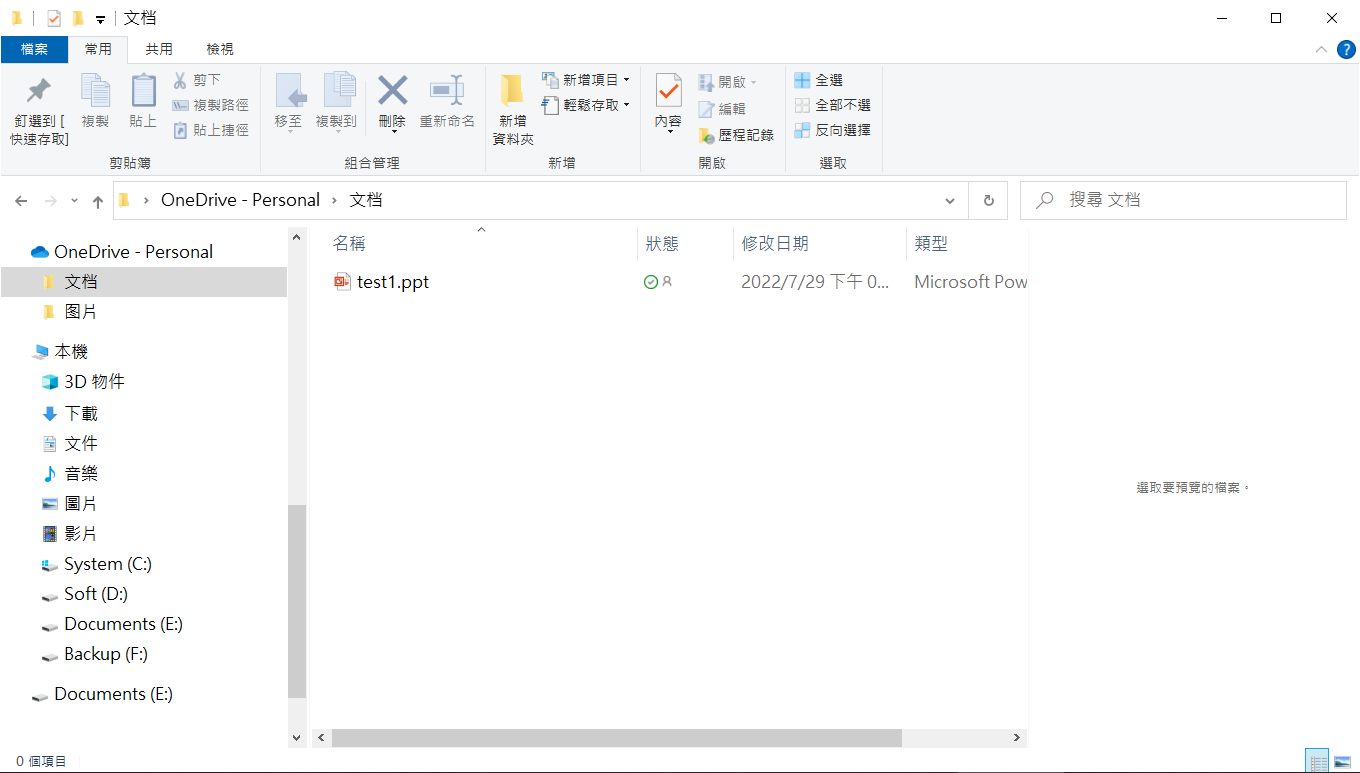Switch to View (檢視) tab
Image resolution: width=1360 pixels, height=773 pixels.
tap(220, 49)
